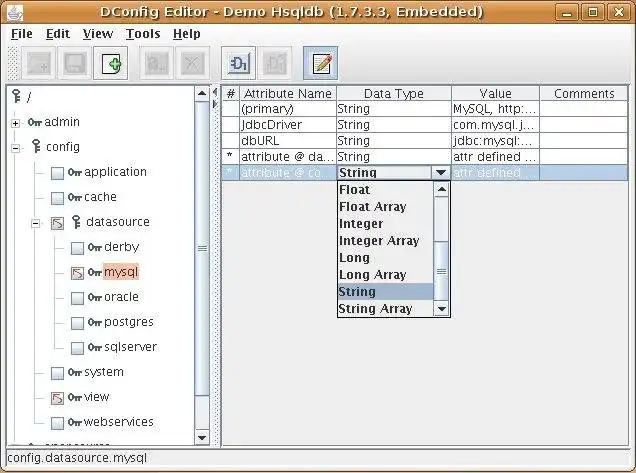This screenshot has width=636, height=473.
Task: Open the View menu
Action: (x=98, y=34)
